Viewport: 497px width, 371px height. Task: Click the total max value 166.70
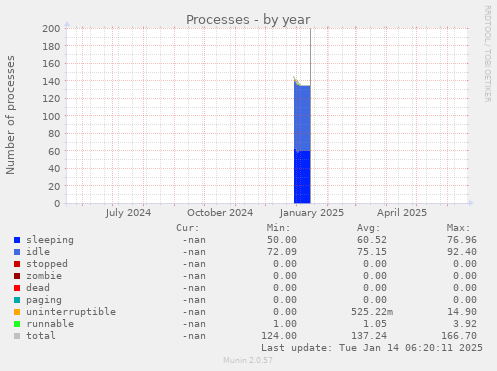(459, 336)
